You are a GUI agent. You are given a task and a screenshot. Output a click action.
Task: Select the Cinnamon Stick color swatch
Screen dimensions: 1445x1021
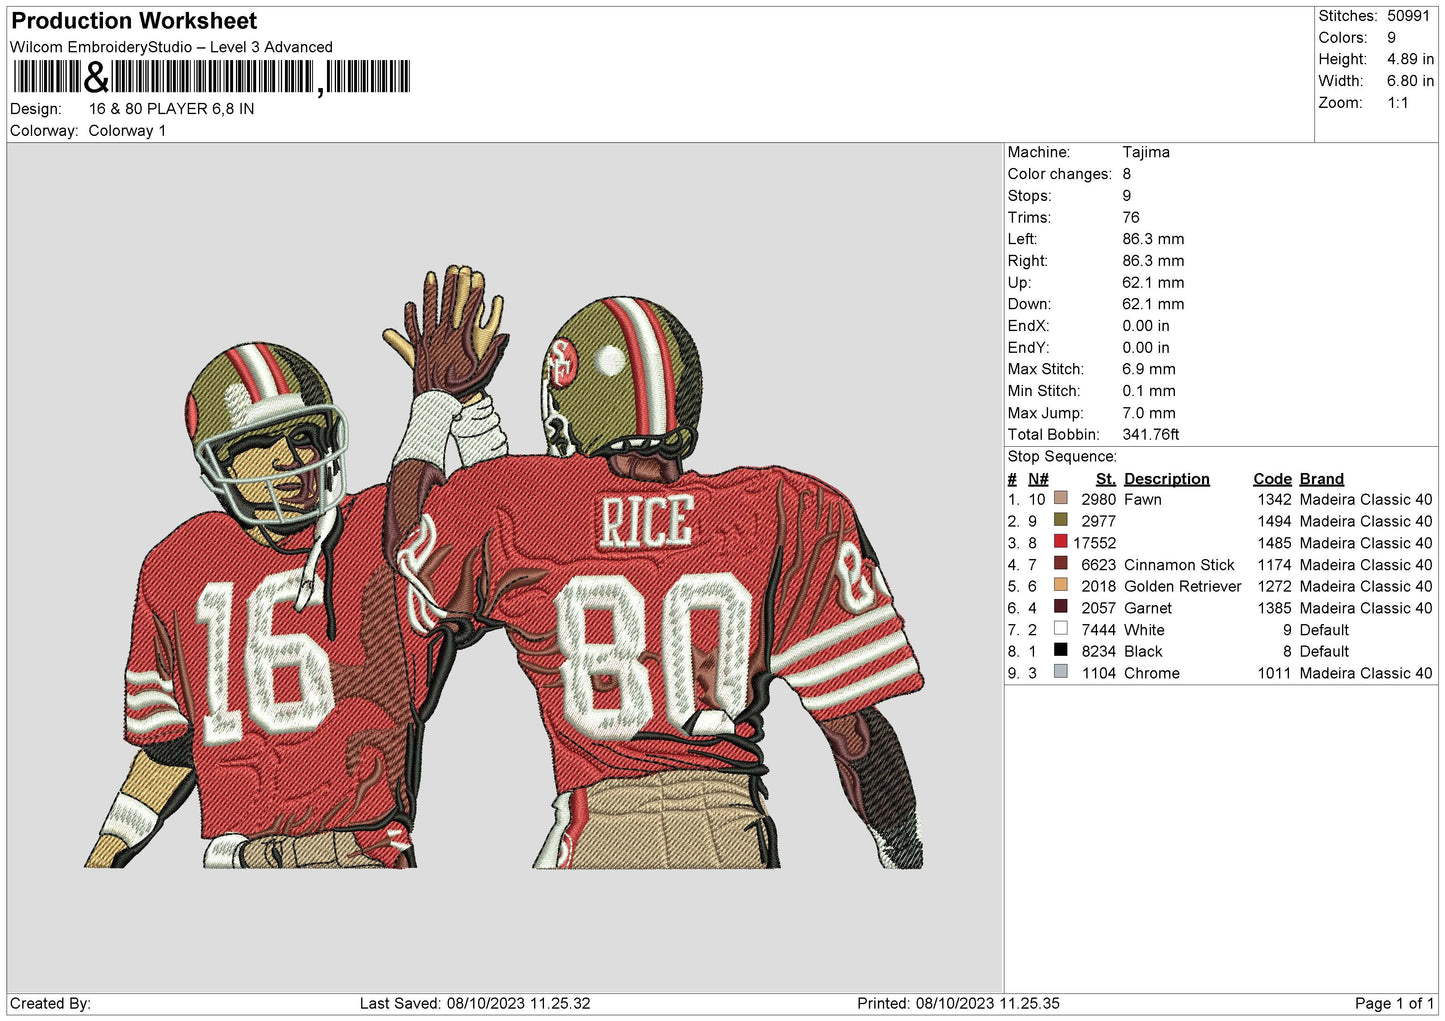(x=1061, y=563)
